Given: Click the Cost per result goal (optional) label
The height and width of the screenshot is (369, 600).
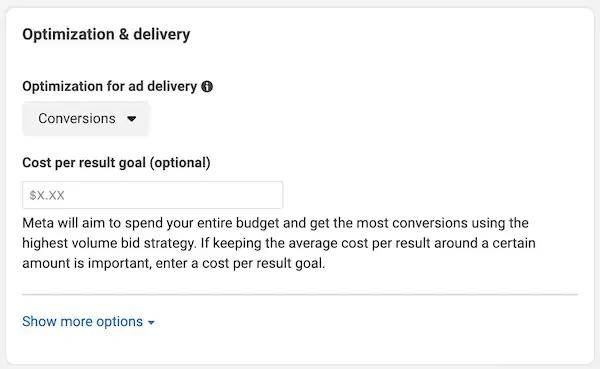Looking at the screenshot, I should 116,163.
